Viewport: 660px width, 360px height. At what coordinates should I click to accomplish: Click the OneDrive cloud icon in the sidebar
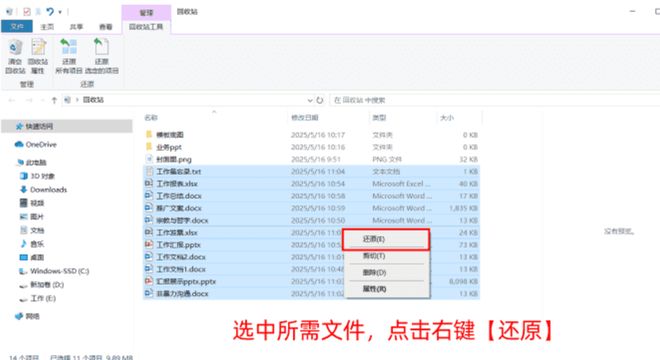tap(19, 144)
